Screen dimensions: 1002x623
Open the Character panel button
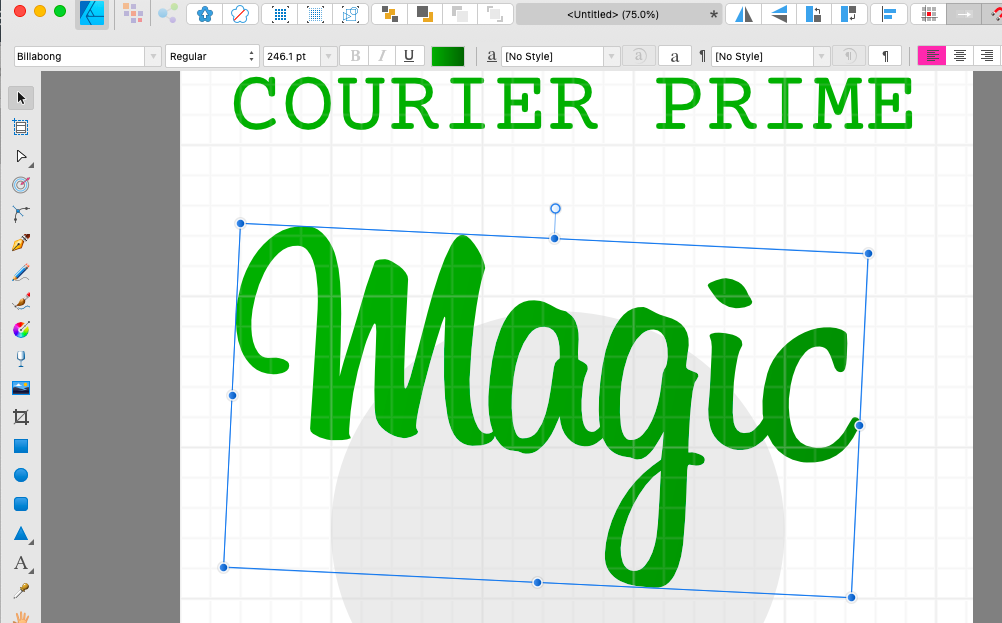674,56
